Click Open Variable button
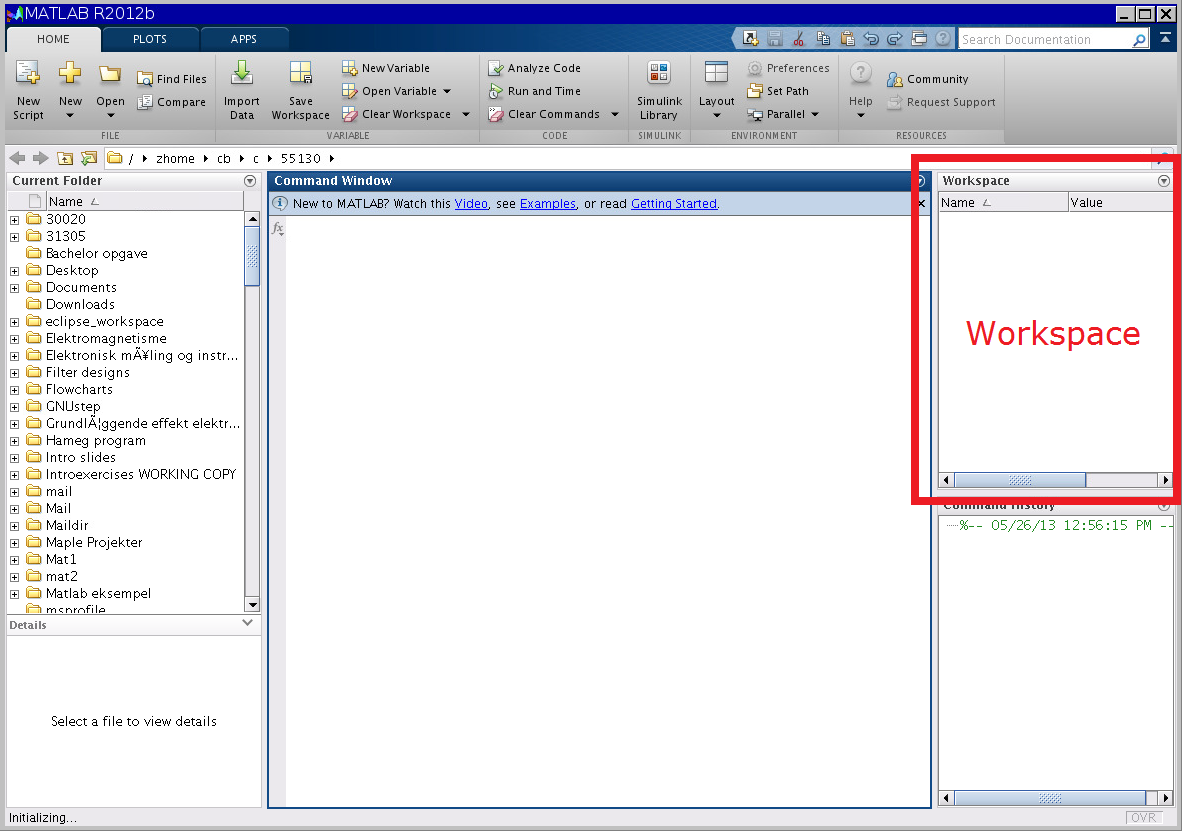This screenshot has width=1182, height=831. pos(390,91)
